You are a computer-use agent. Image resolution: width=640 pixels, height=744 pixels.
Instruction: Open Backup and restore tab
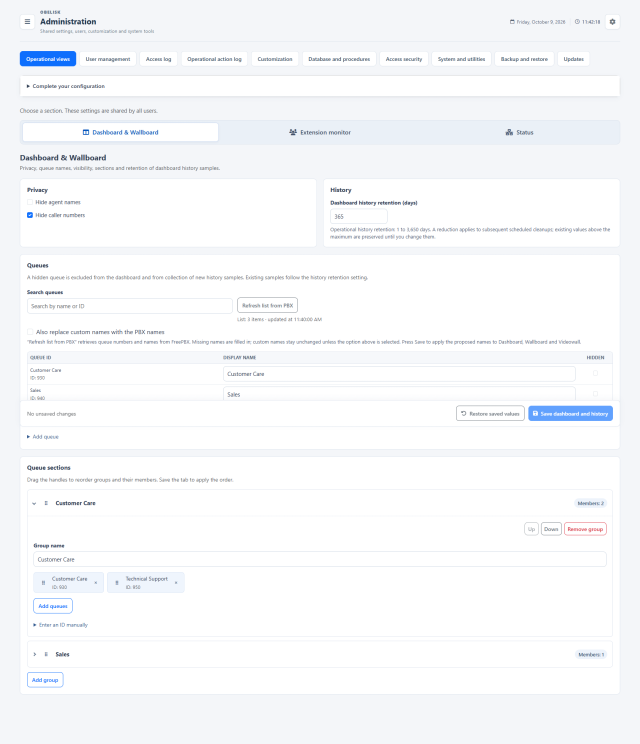[x=524, y=59]
